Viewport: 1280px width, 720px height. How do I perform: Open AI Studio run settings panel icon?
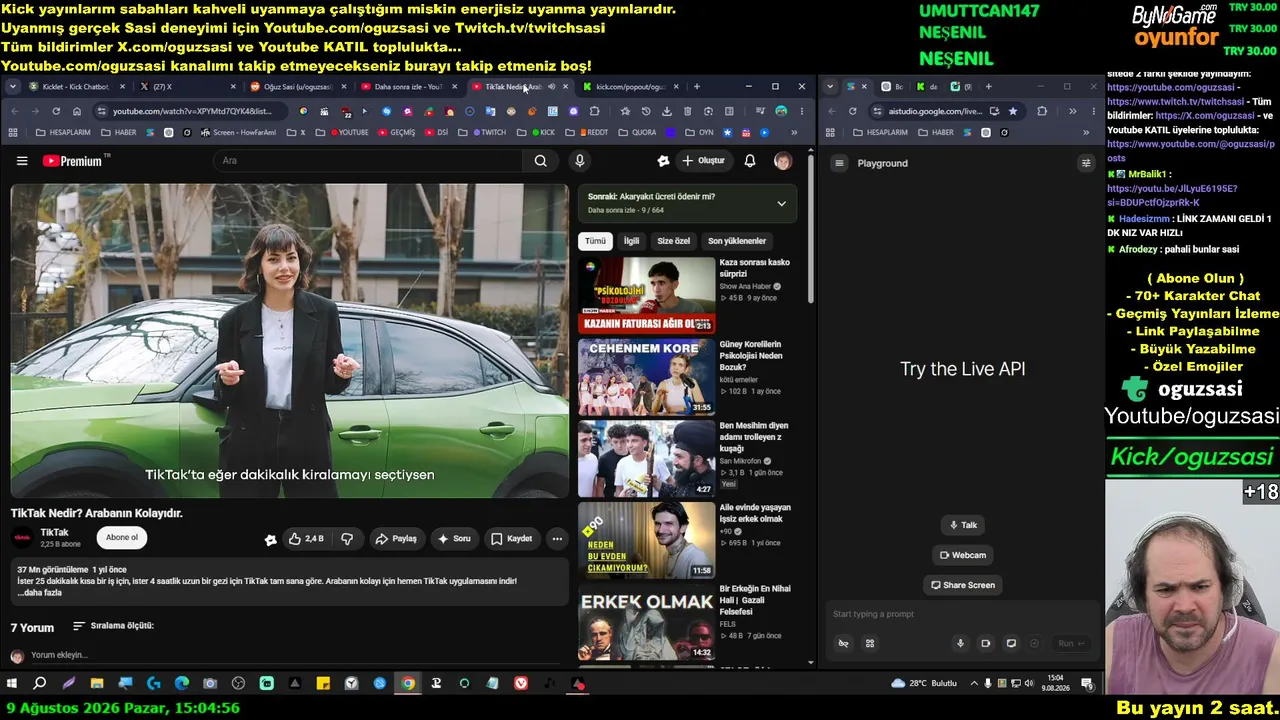pos(1086,163)
